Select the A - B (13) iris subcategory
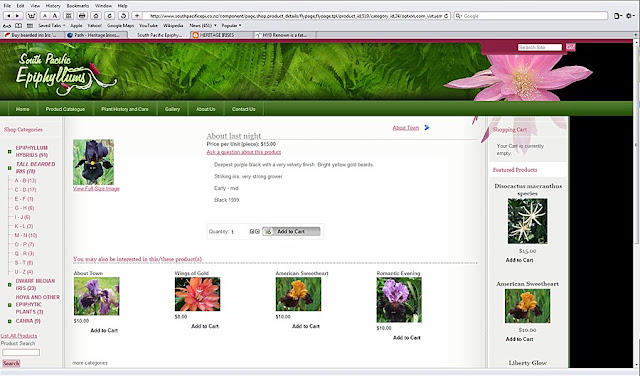 pyautogui.click(x=26, y=180)
